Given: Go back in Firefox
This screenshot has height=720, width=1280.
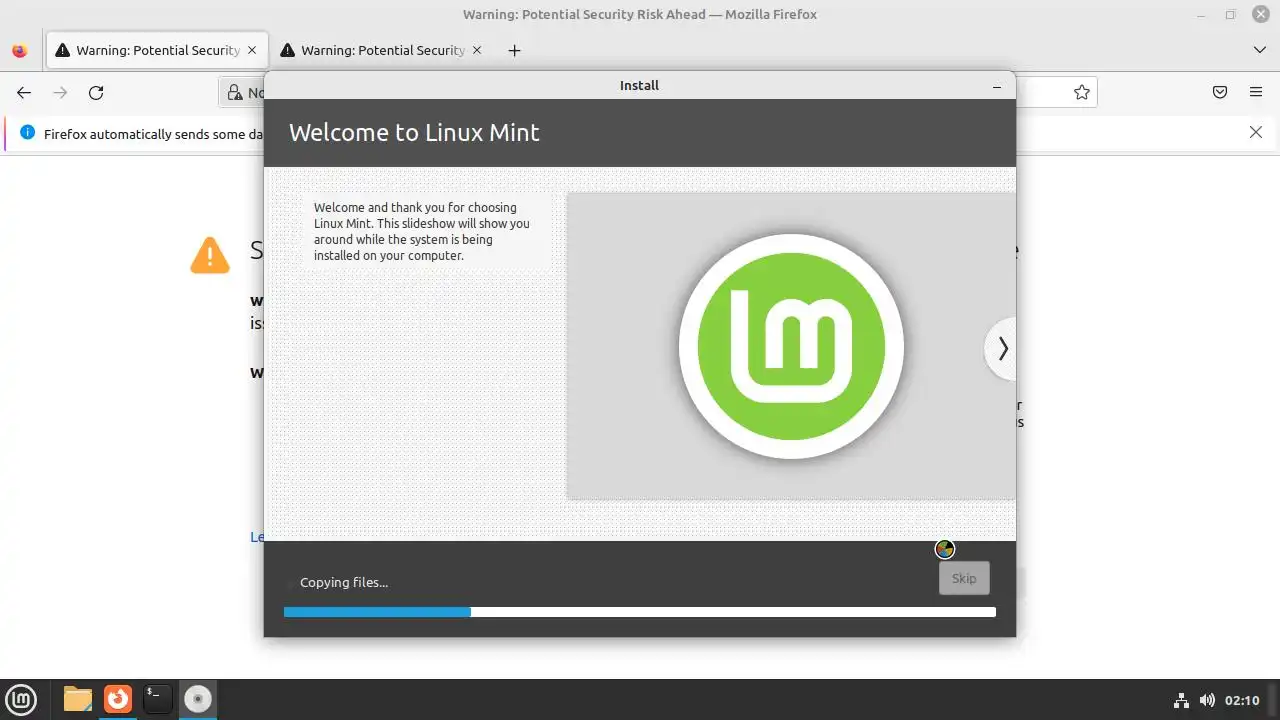Looking at the screenshot, I should [x=24, y=93].
